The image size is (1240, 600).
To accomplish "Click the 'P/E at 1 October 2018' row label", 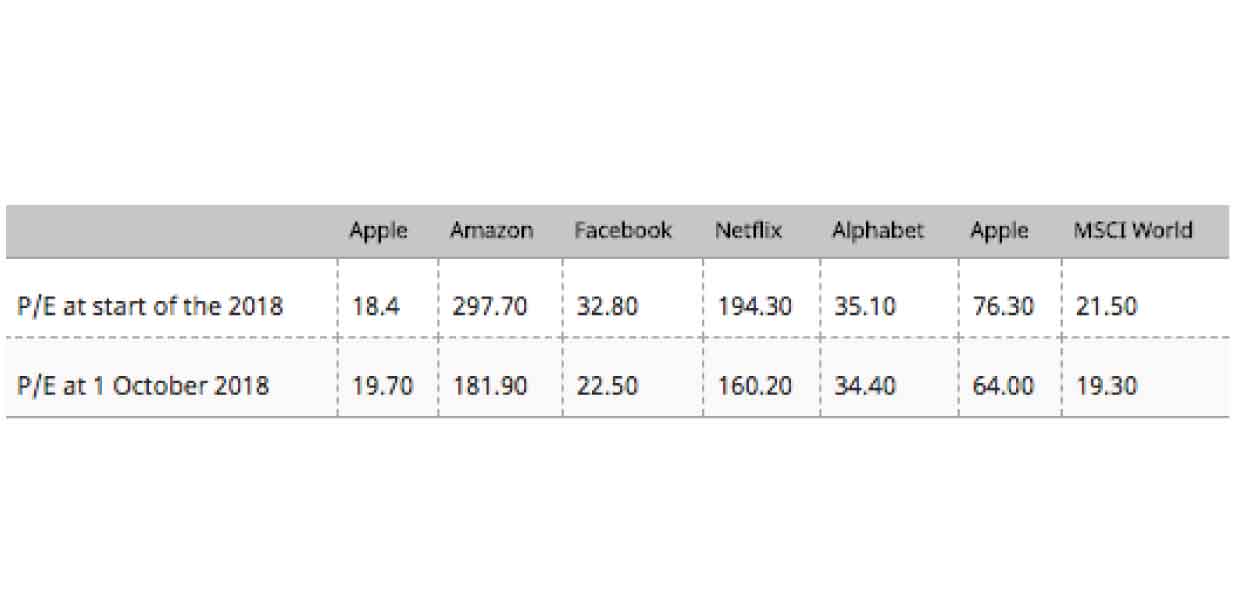I will coord(143,386).
